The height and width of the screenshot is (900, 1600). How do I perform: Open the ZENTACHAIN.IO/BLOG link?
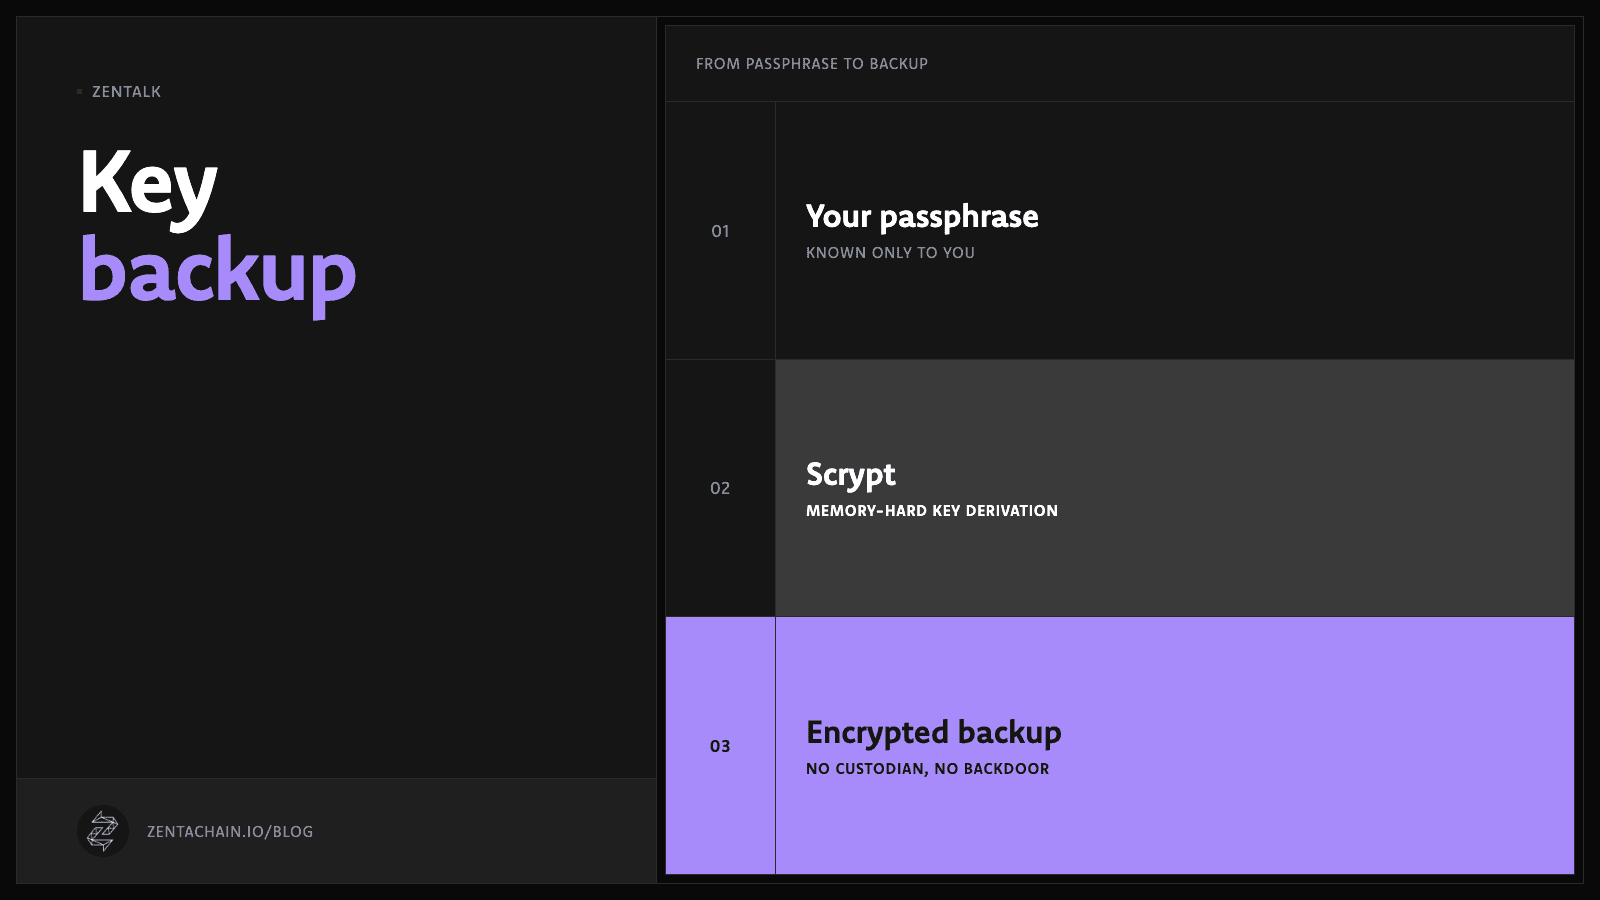click(x=230, y=832)
